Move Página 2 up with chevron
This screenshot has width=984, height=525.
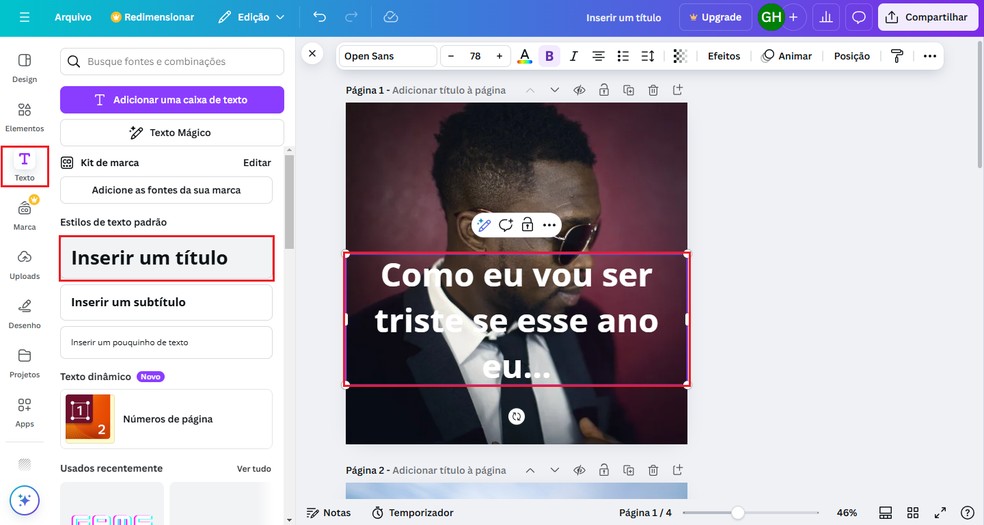[x=530, y=470]
